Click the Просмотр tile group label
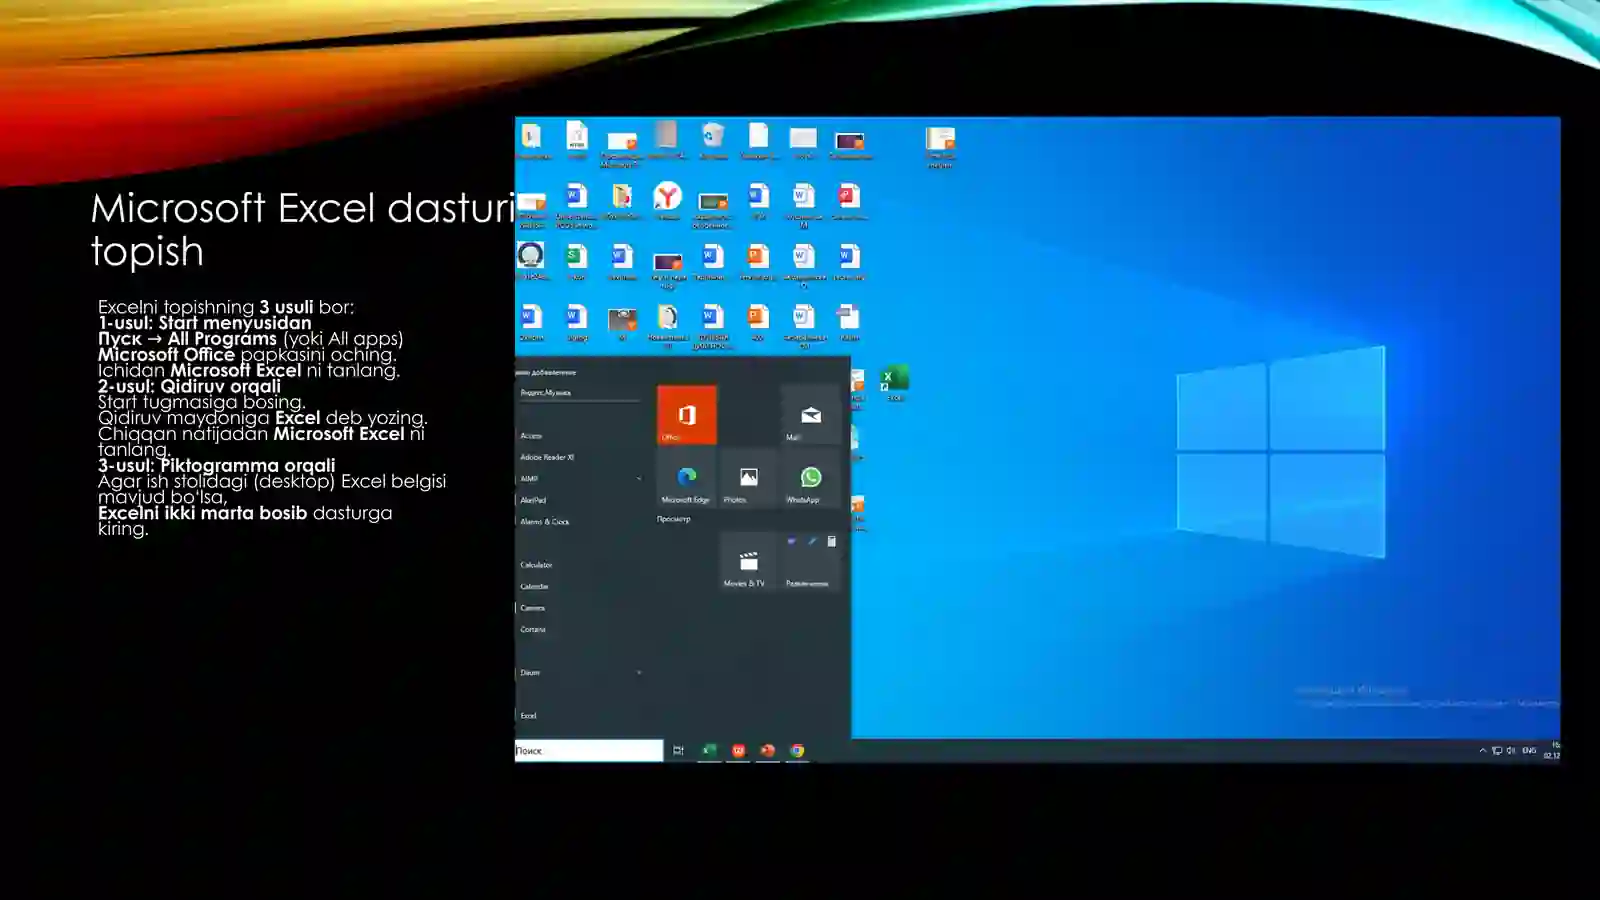This screenshot has height=900, width=1600. click(673, 519)
